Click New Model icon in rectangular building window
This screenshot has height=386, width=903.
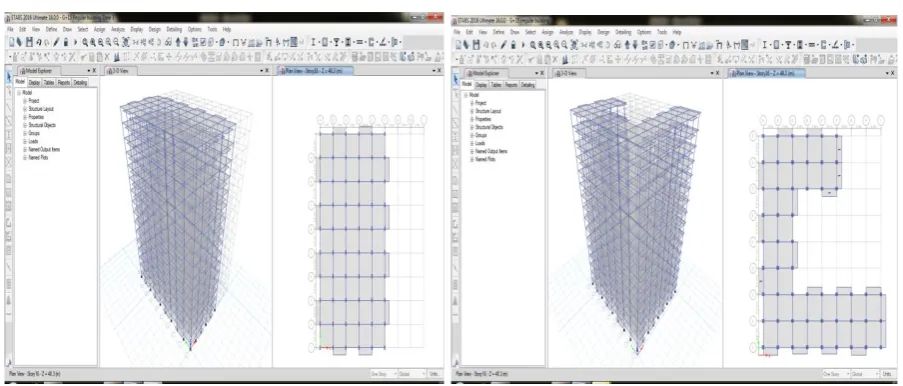(12, 42)
